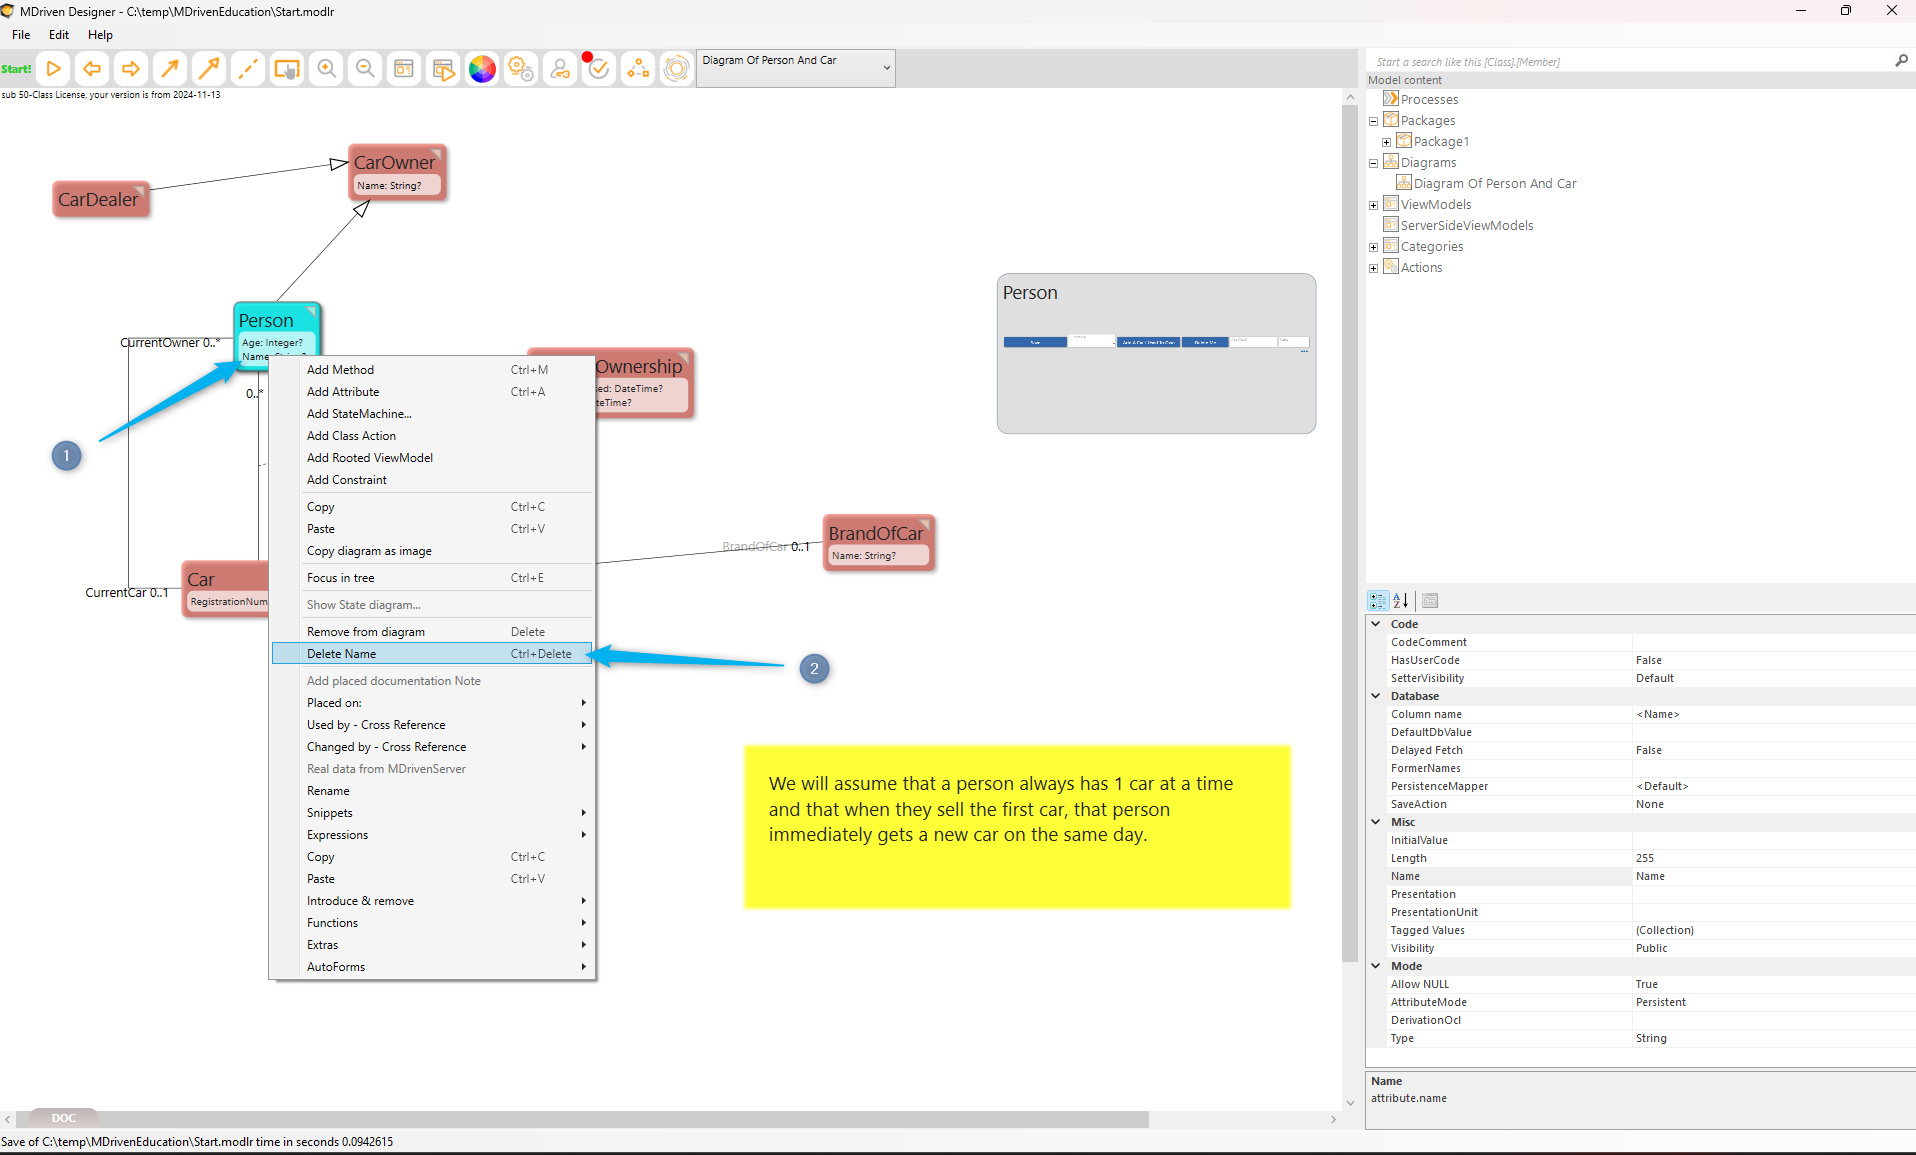Open the Edit menu

pyautogui.click(x=59, y=35)
